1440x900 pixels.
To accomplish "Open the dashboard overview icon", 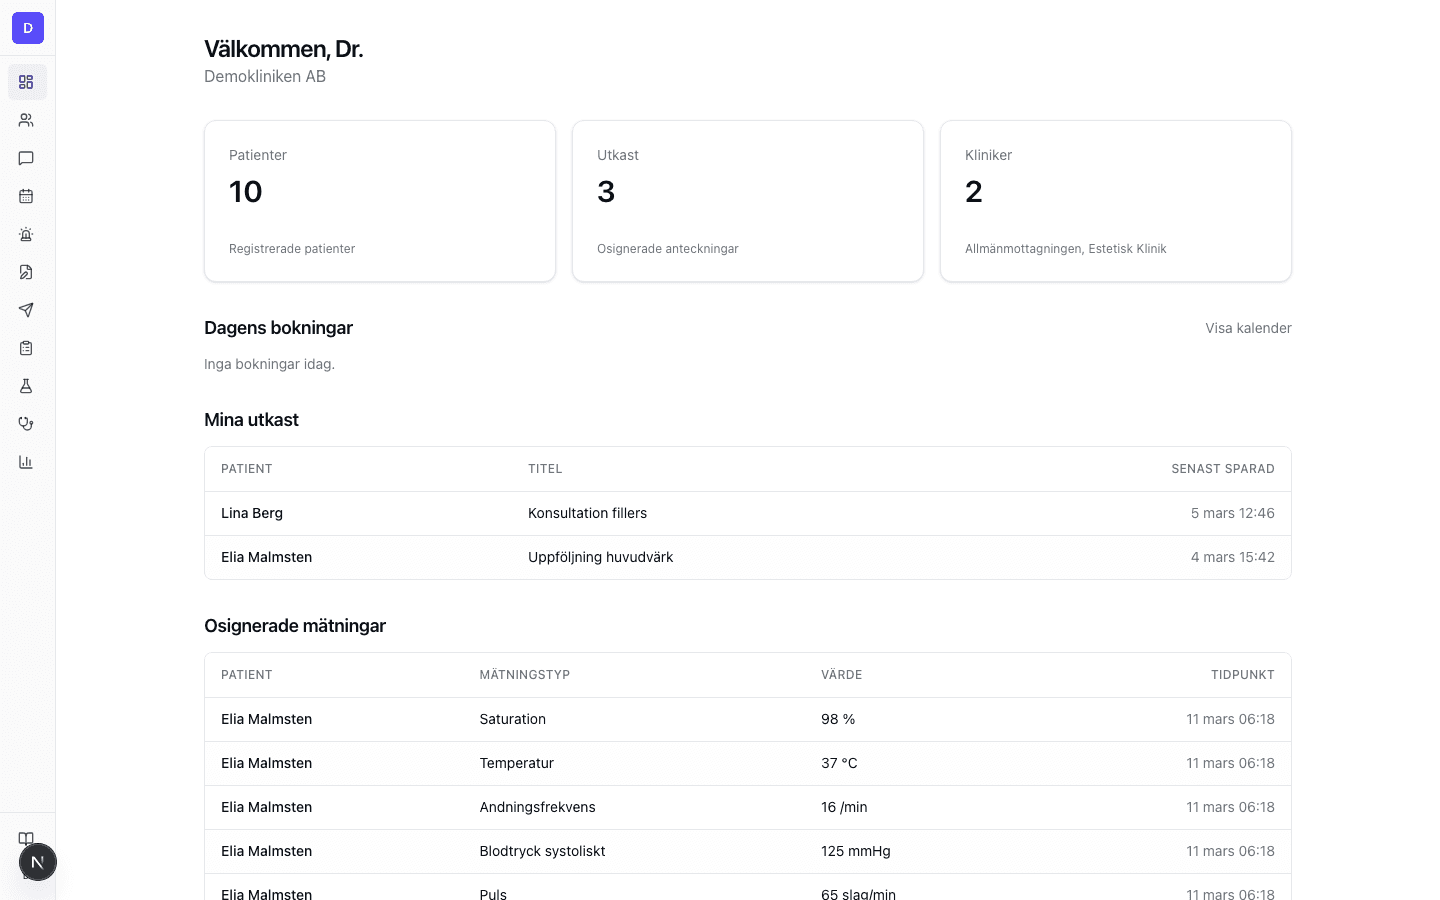I will click(26, 82).
